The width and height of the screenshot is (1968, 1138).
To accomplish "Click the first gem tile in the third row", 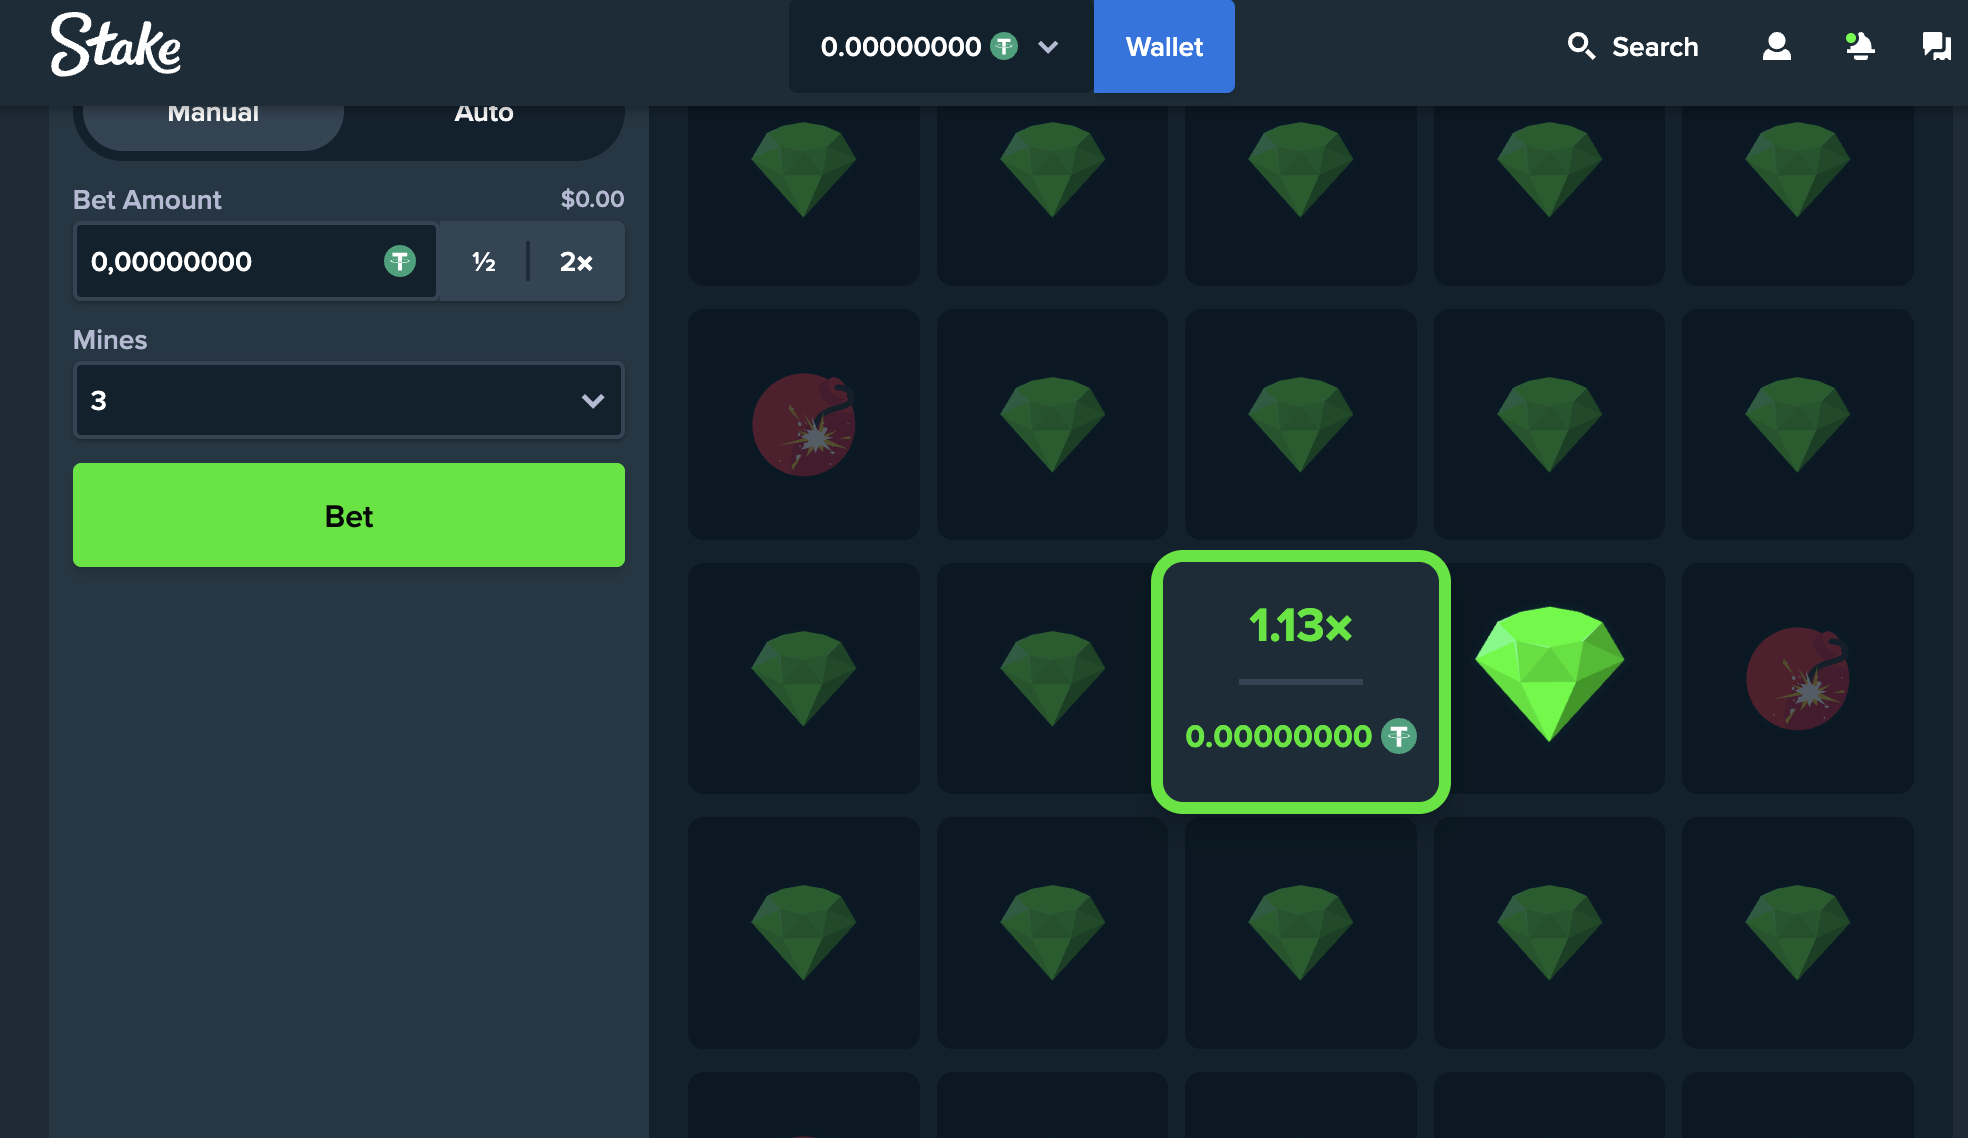I will (x=804, y=678).
